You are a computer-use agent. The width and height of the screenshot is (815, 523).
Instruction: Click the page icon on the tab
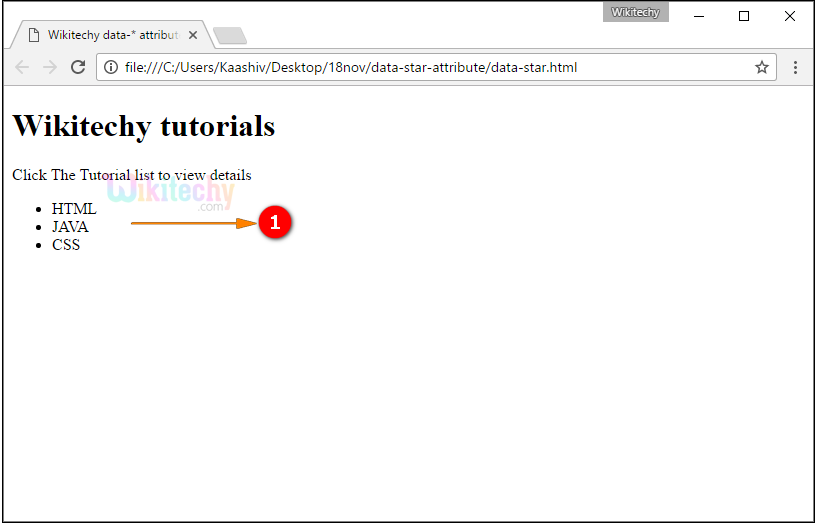34,35
